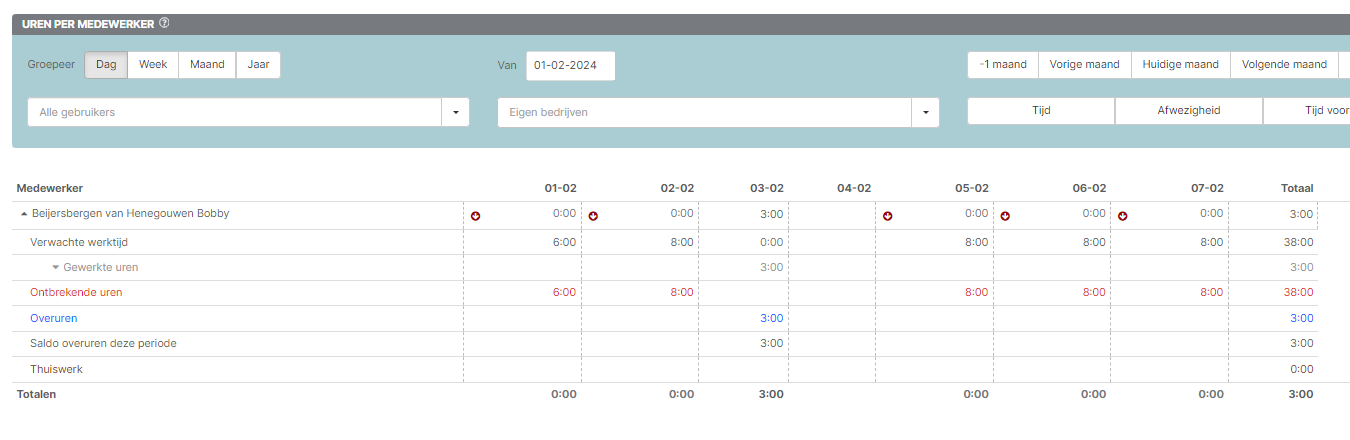Open the Eigen bedrijven dropdown arrow
The width and height of the screenshot is (1350, 440).
925,112
